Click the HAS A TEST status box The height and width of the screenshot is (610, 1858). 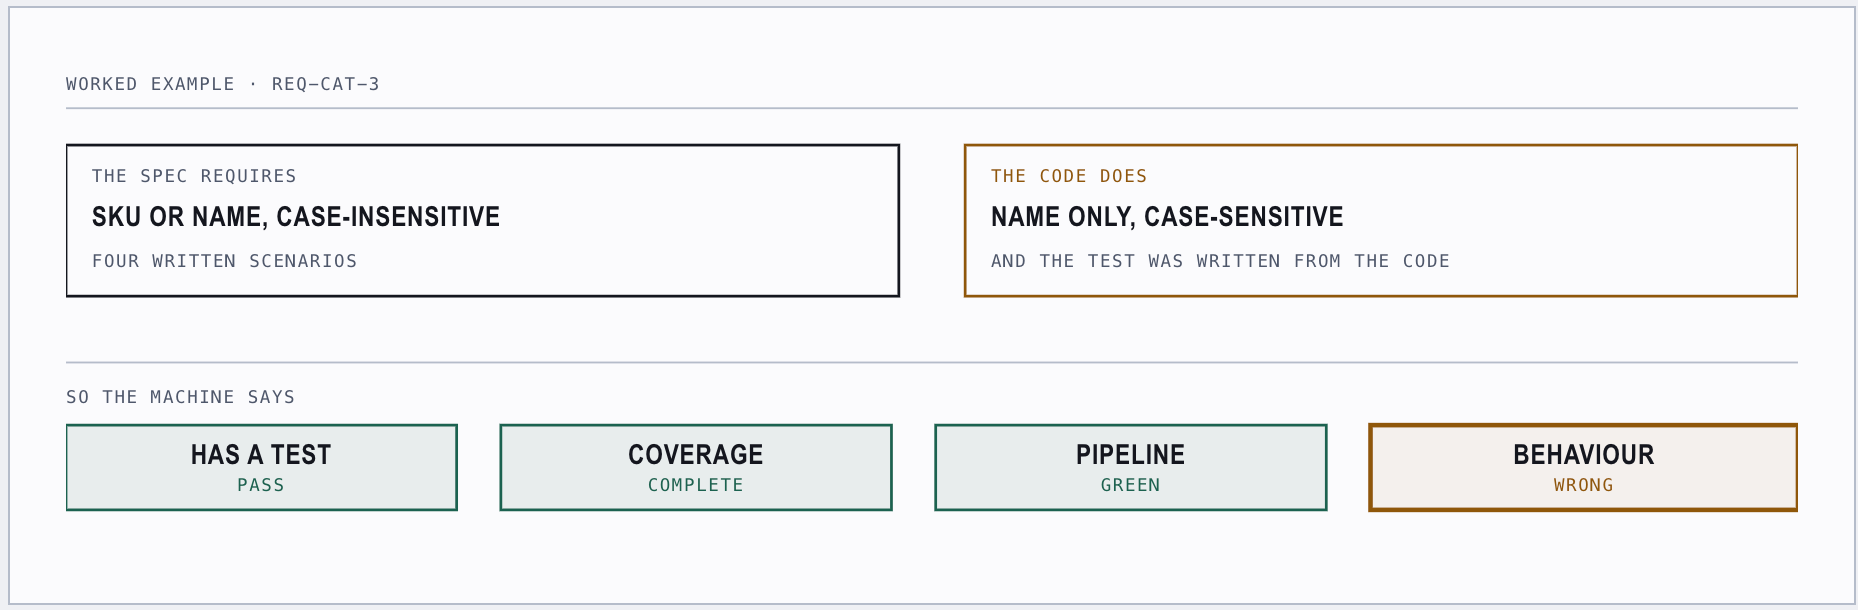point(262,467)
